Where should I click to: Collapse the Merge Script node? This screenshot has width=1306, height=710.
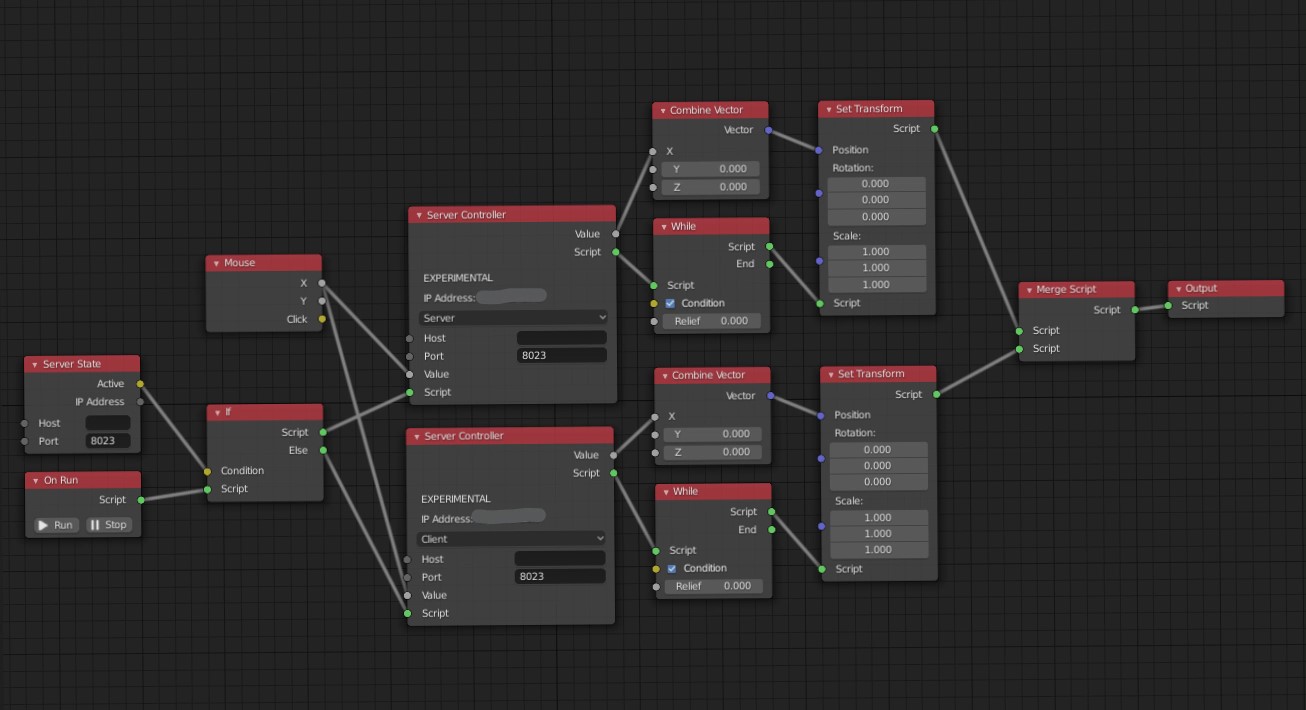pyautogui.click(x=1028, y=289)
